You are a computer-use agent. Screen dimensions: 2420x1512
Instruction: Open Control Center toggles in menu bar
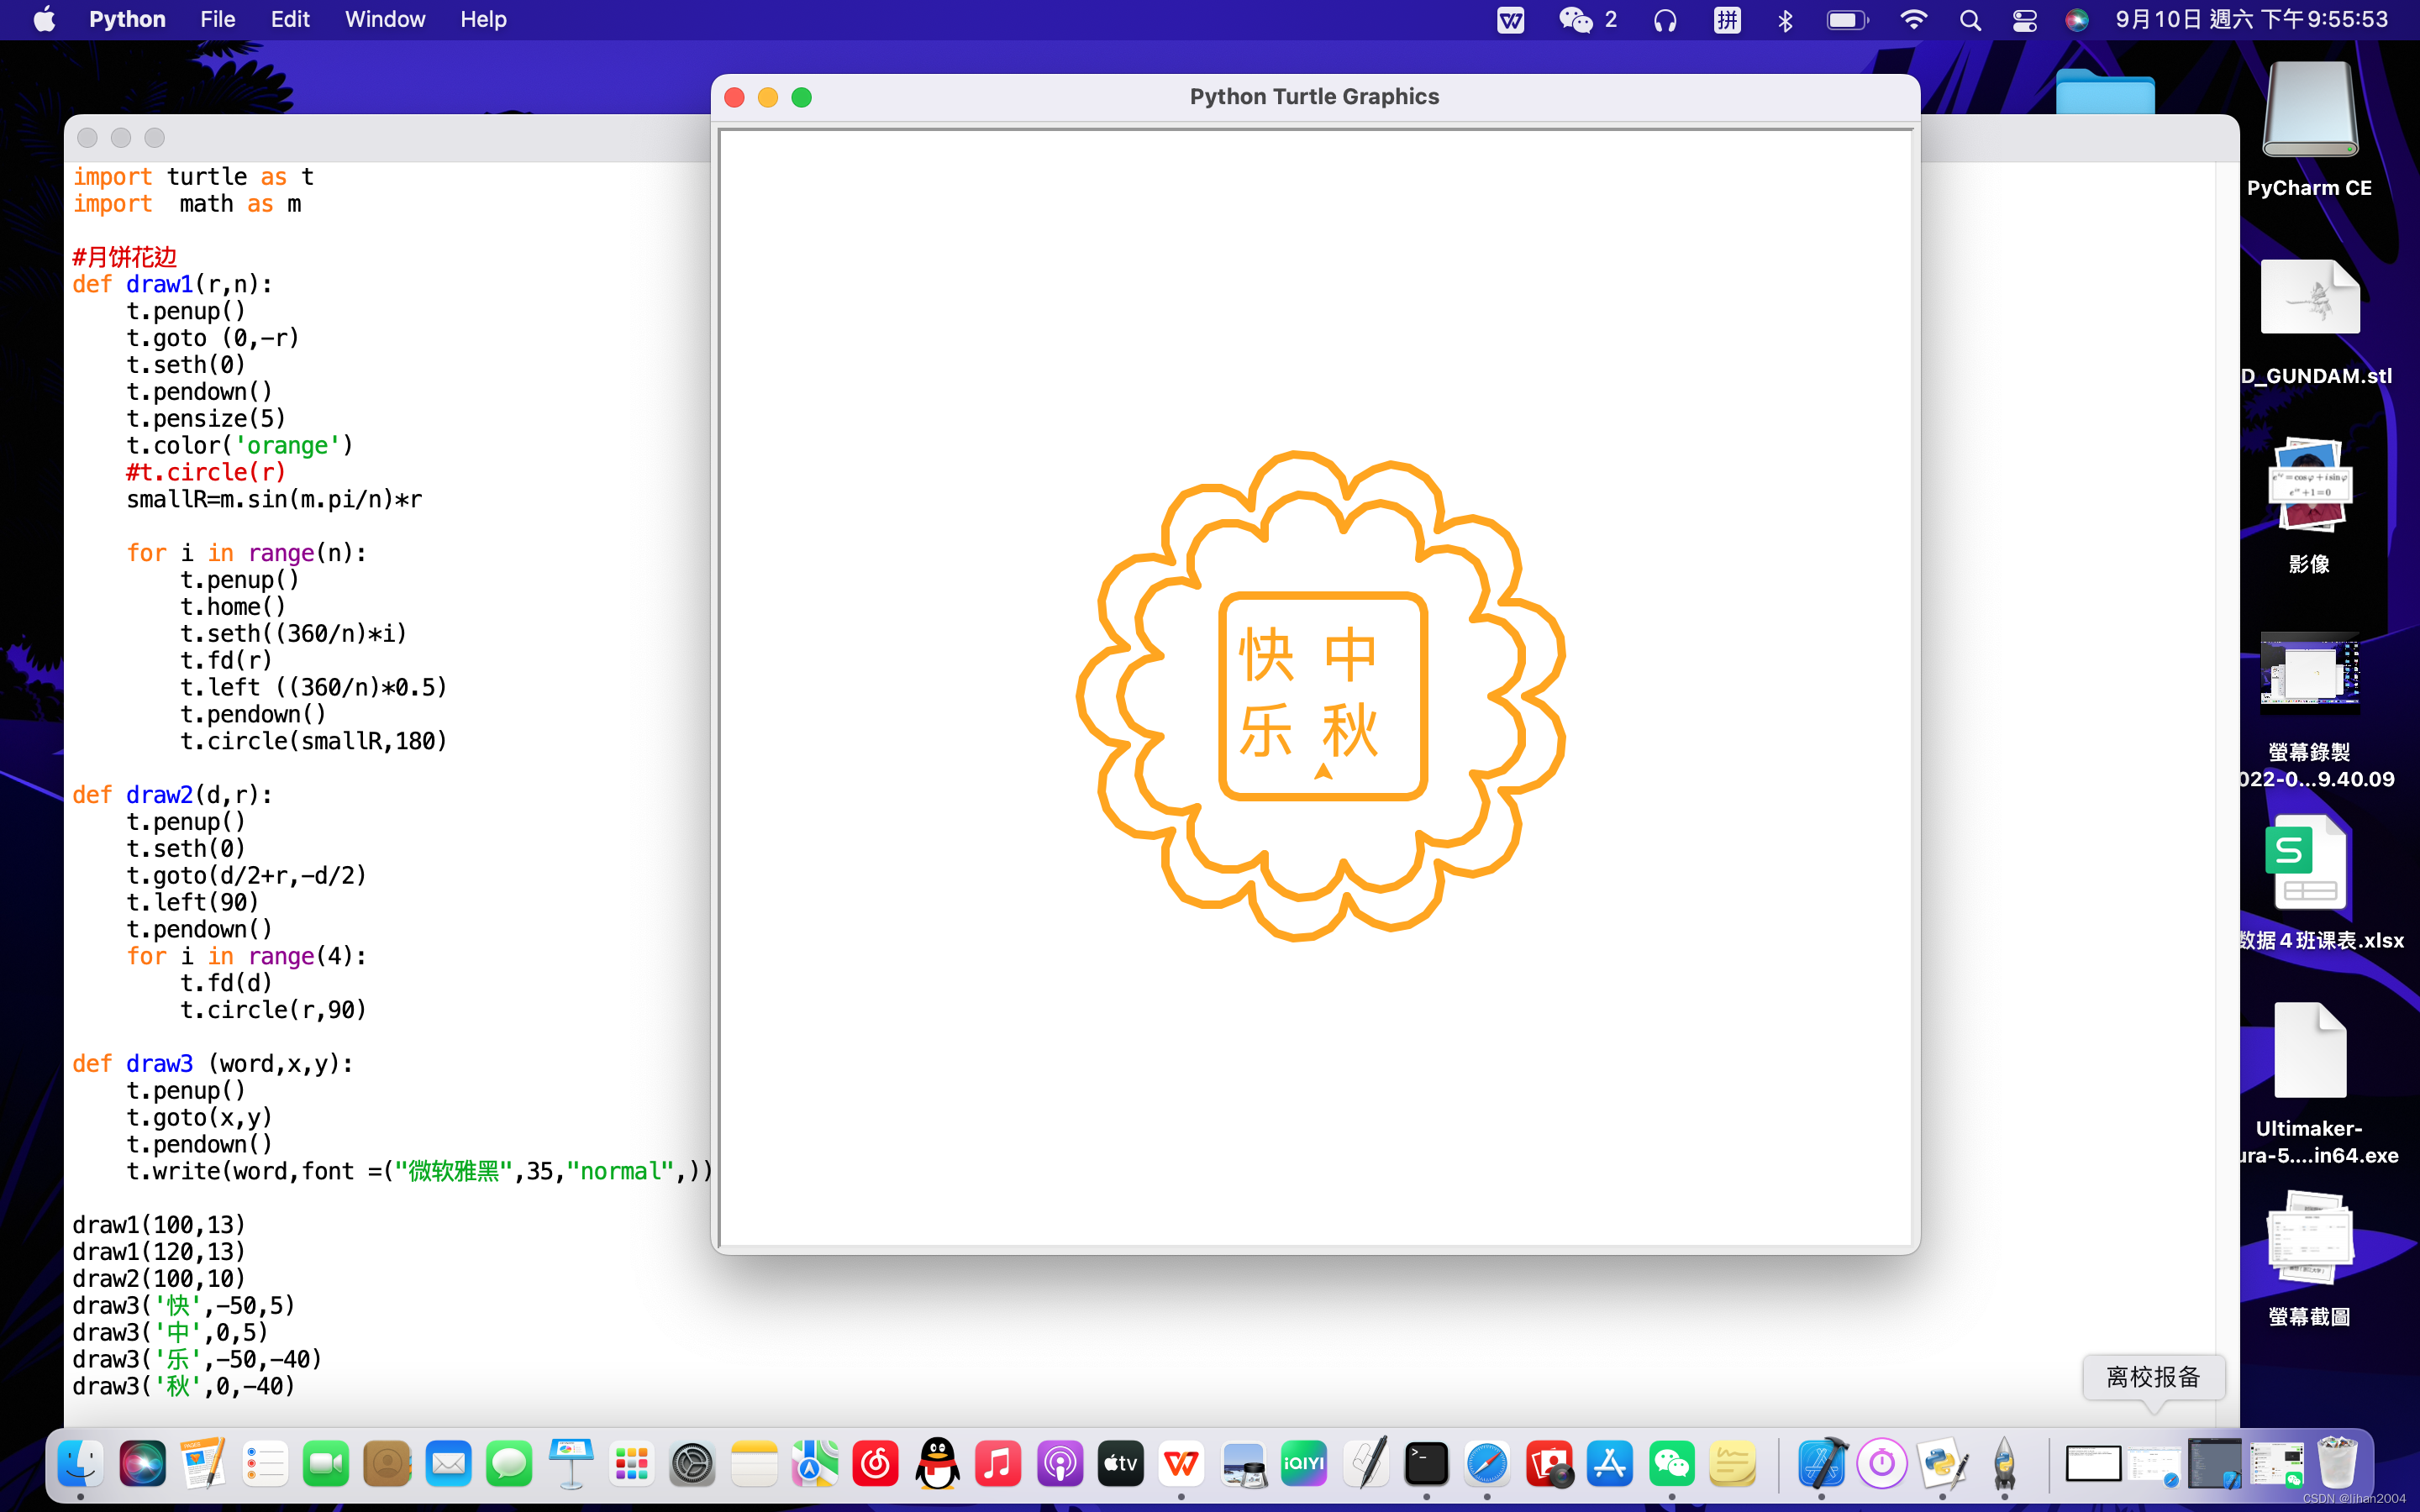2024,20
